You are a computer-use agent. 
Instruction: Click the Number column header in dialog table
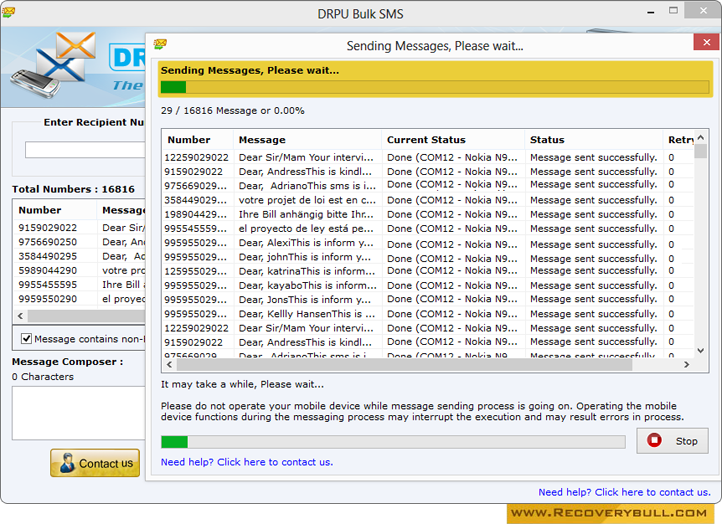(x=197, y=140)
